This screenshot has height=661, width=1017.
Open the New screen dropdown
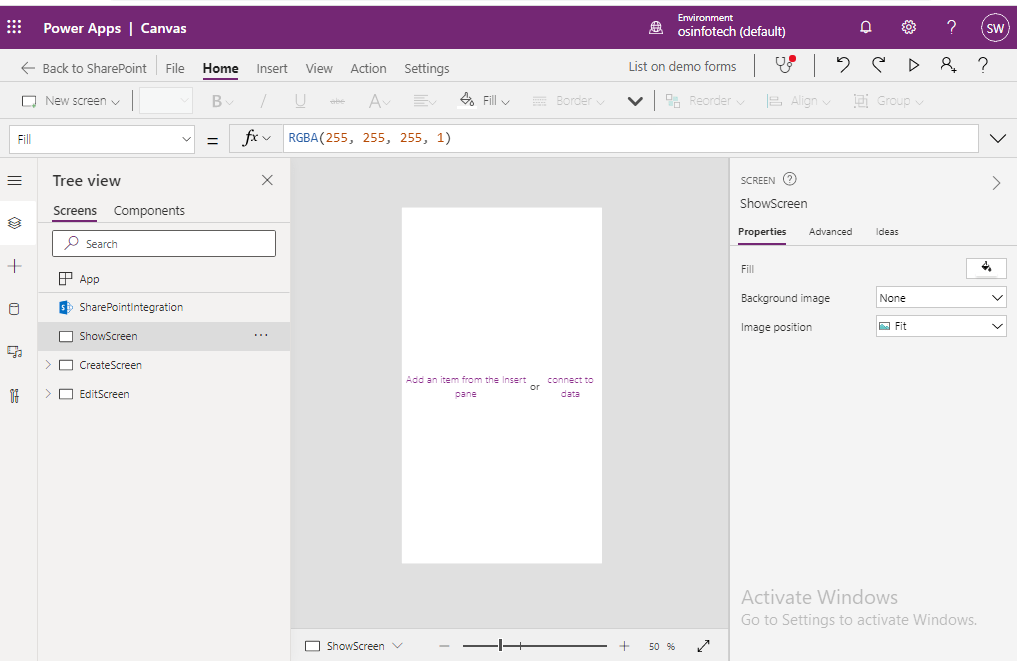tap(71, 101)
